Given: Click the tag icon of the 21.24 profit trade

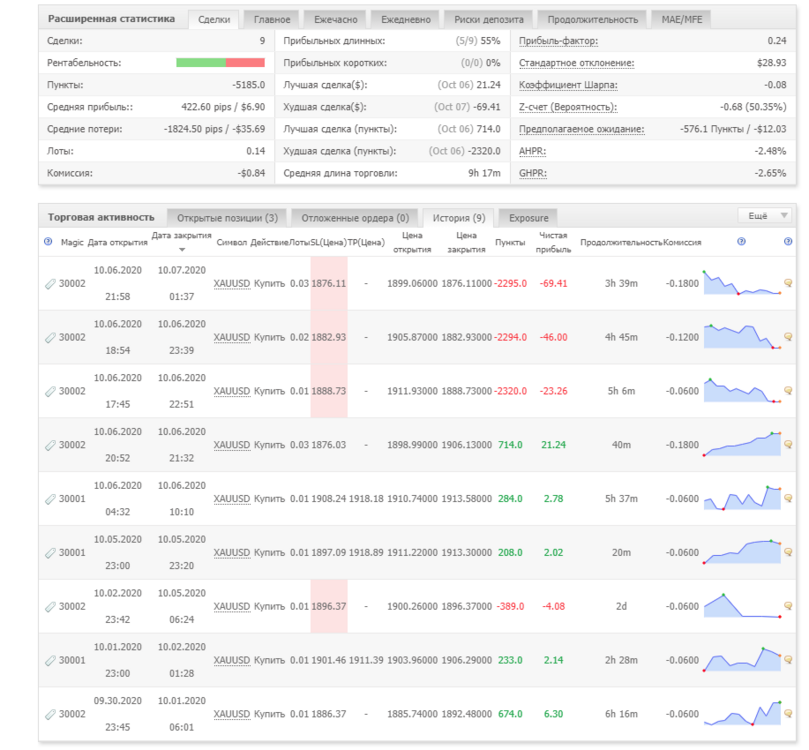Looking at the screenshot, I should tap(50, 445).
